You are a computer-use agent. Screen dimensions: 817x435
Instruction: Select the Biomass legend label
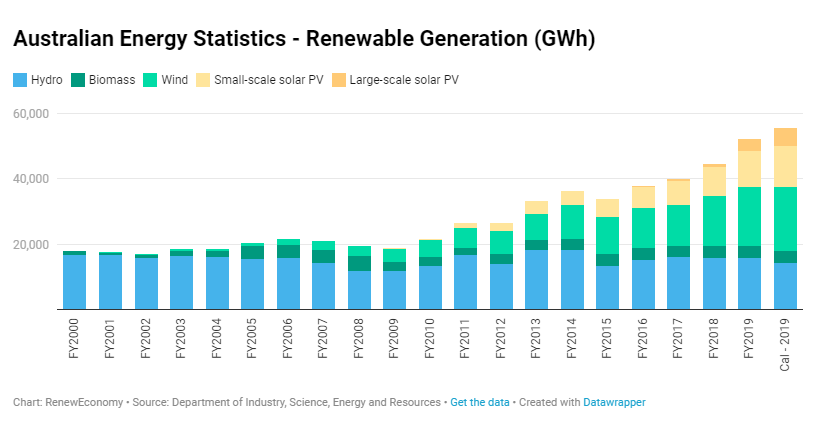(112, 80)
